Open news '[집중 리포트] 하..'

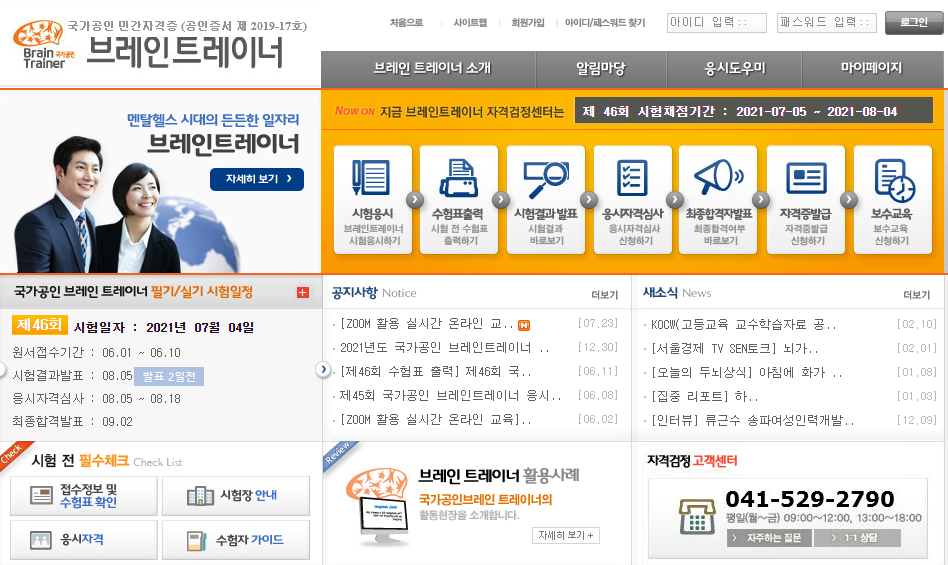pyautogui.click(x=704, y=396)
